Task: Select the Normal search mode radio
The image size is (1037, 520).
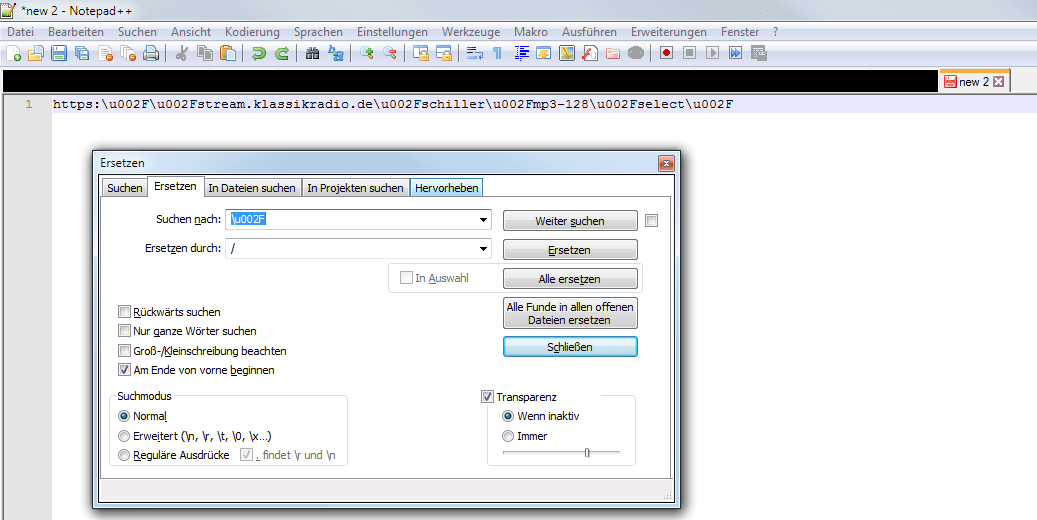Action: click(124, 416)
